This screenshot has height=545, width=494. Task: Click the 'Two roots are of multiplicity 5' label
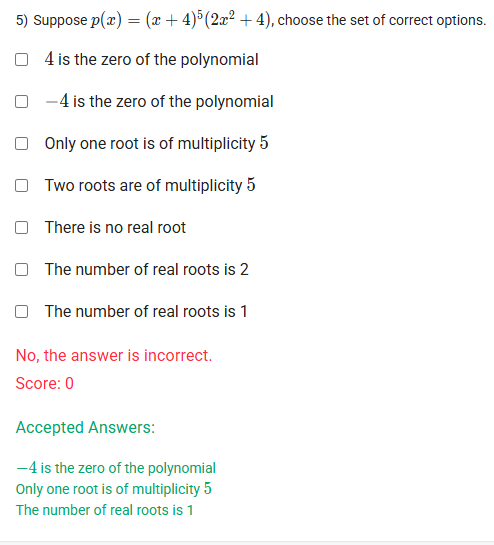150,185
